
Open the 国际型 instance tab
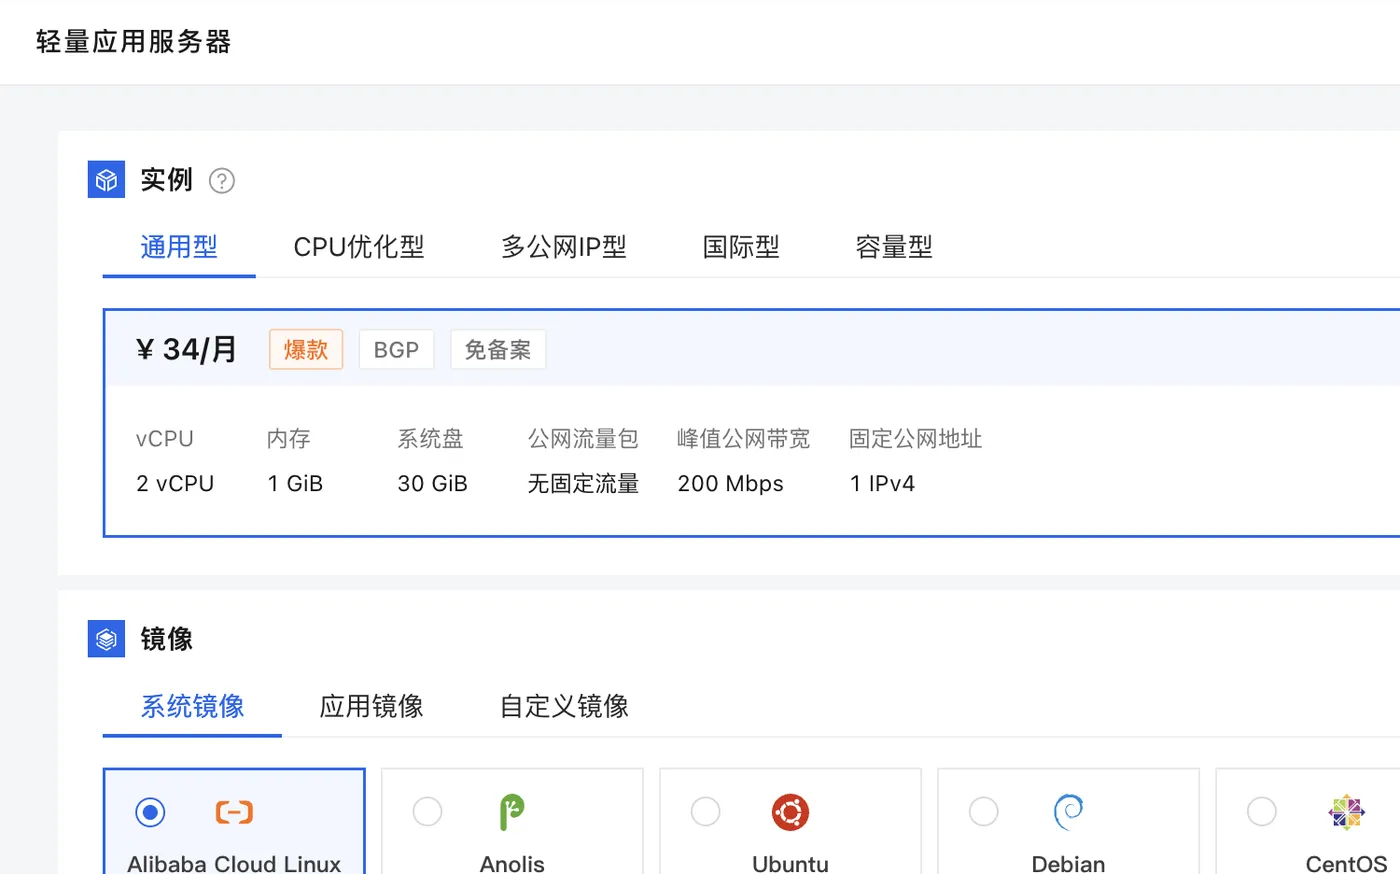tap(741, 247)
